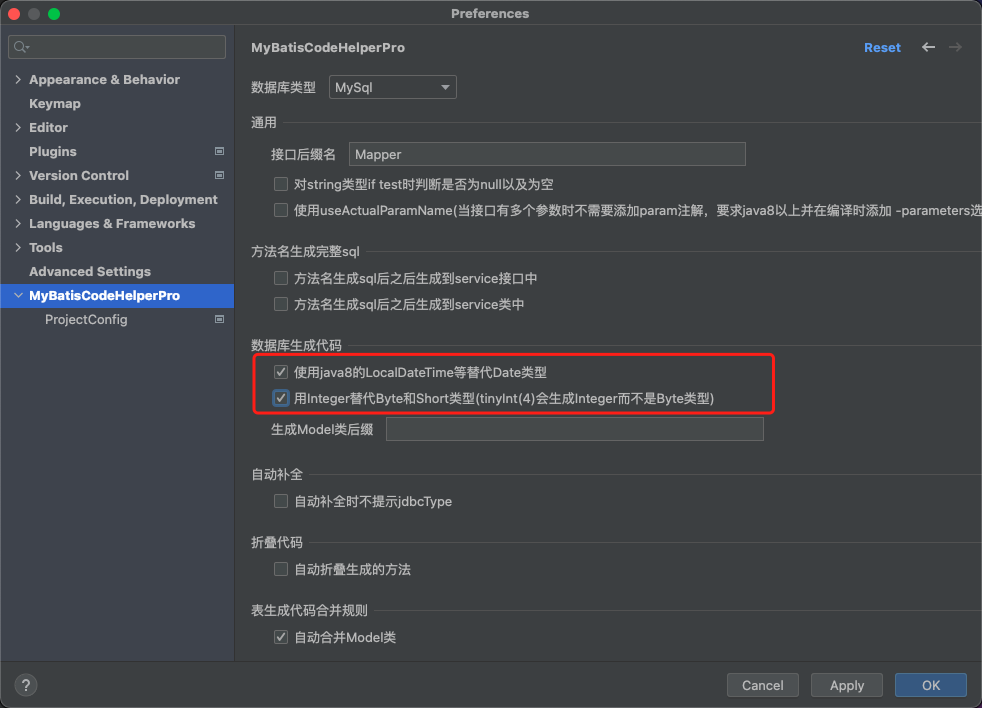Open Plugins settings page
The image size is (982, 708).
pyautogui.click(x=53, y=152)
